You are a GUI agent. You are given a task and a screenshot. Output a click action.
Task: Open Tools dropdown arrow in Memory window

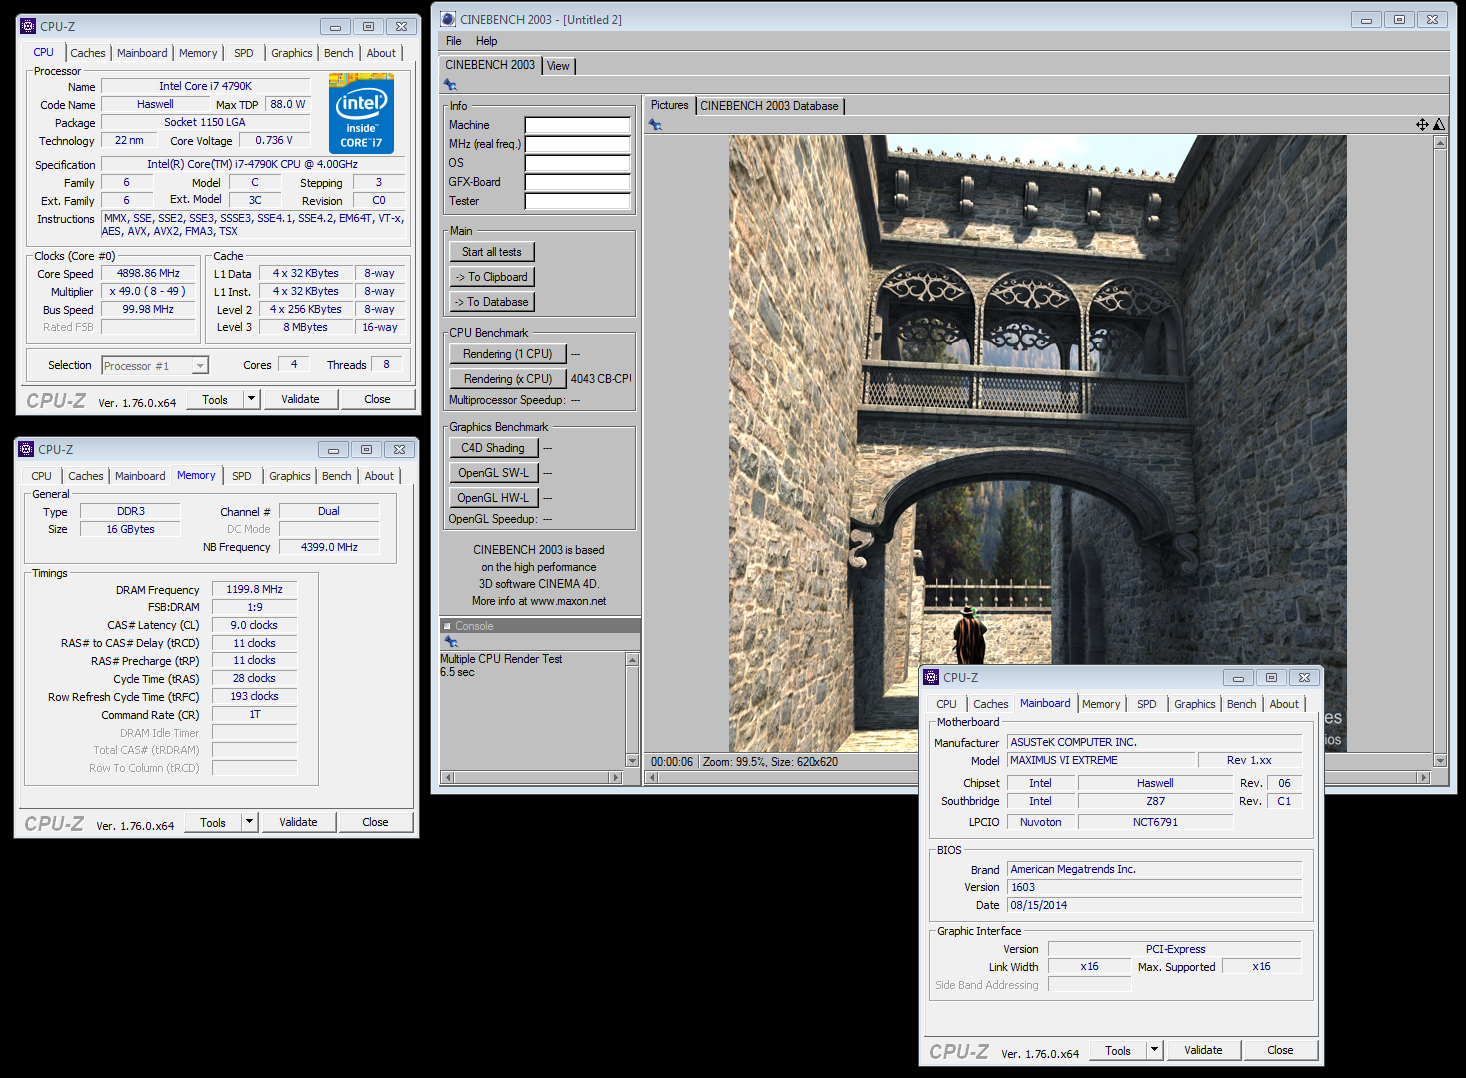(249, 822)
